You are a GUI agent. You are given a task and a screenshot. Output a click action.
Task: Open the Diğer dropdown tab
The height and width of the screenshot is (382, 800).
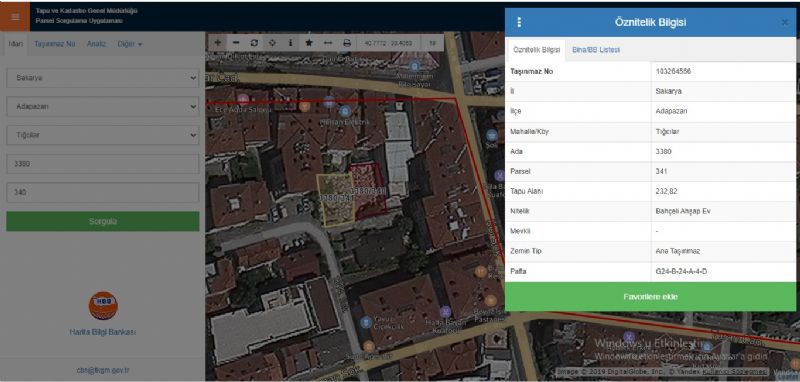click(130, 44)
